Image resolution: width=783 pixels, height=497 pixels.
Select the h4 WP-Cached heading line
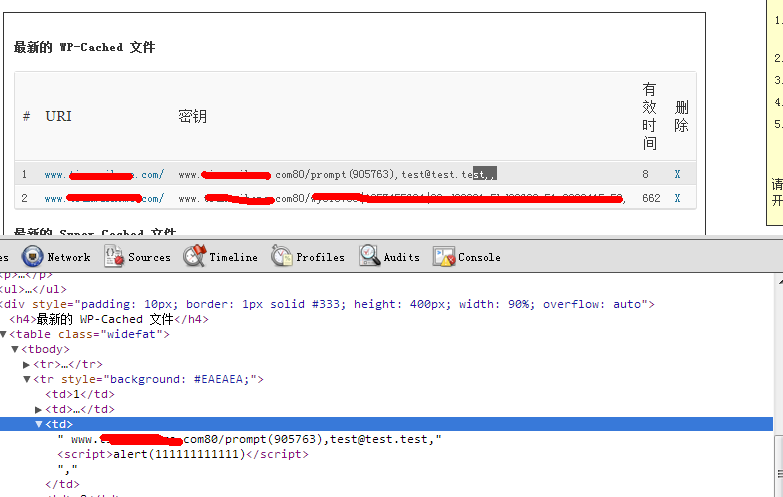point(109,319)
